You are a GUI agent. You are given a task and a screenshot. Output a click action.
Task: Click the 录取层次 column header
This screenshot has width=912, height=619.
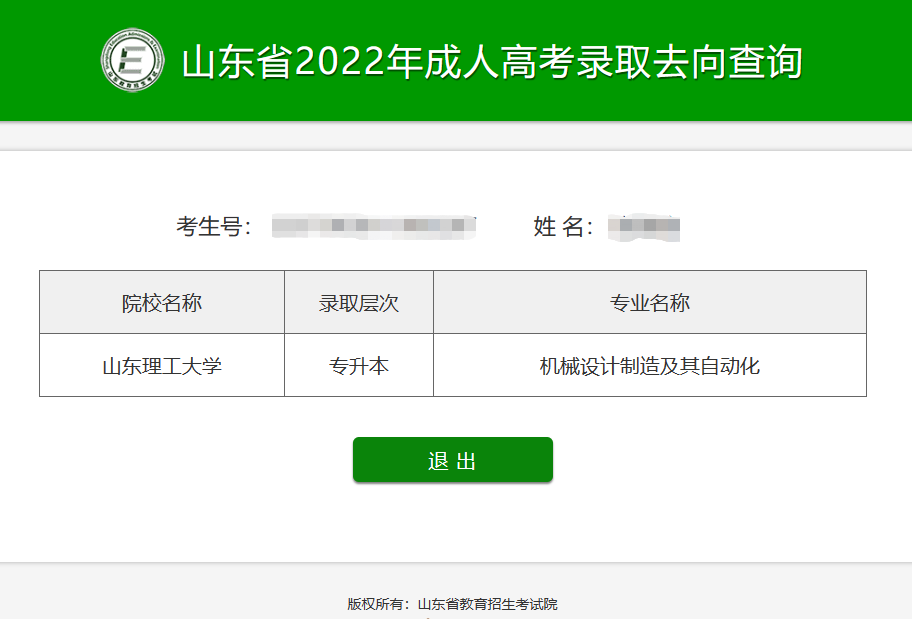click(359, 303)
